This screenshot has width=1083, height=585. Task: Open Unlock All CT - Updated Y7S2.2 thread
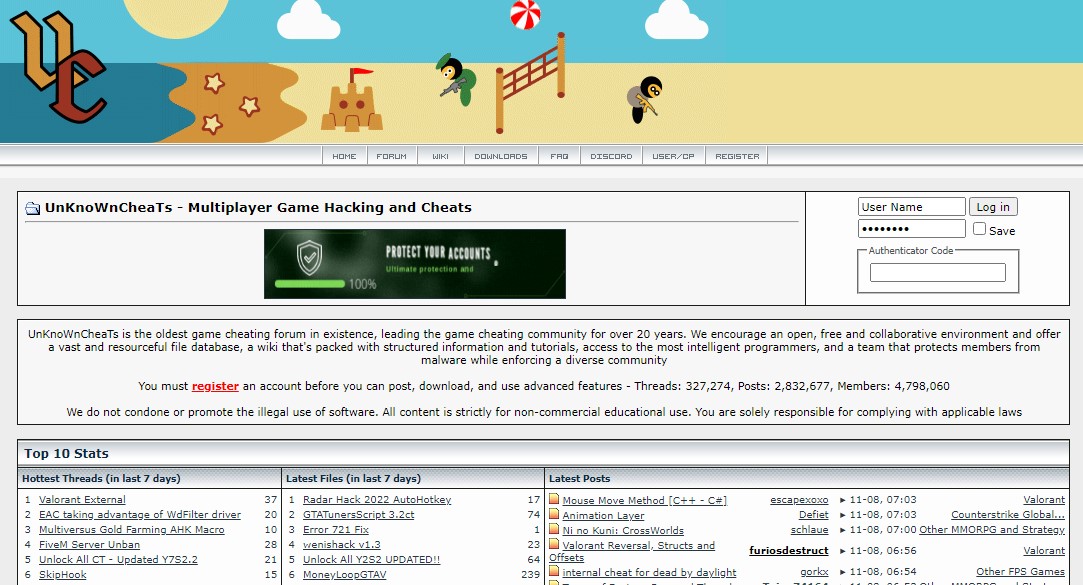coord(118,559)
